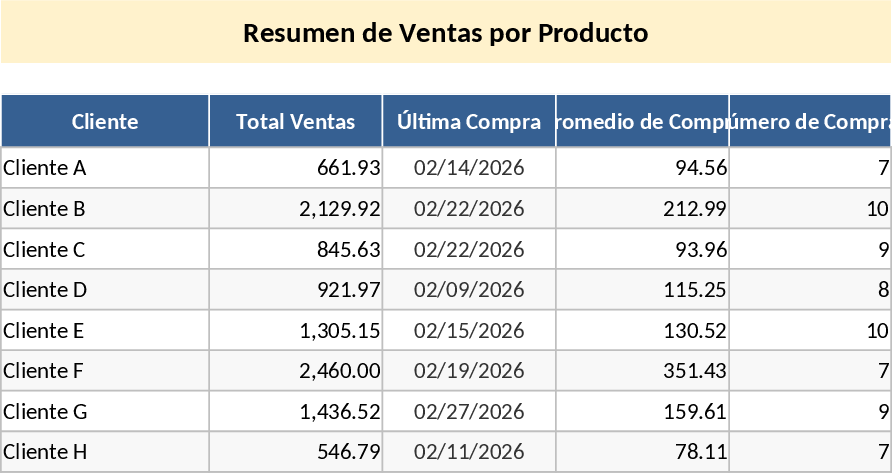Select the Cliente A cell
892x473 pixels.
coord(105,168)
